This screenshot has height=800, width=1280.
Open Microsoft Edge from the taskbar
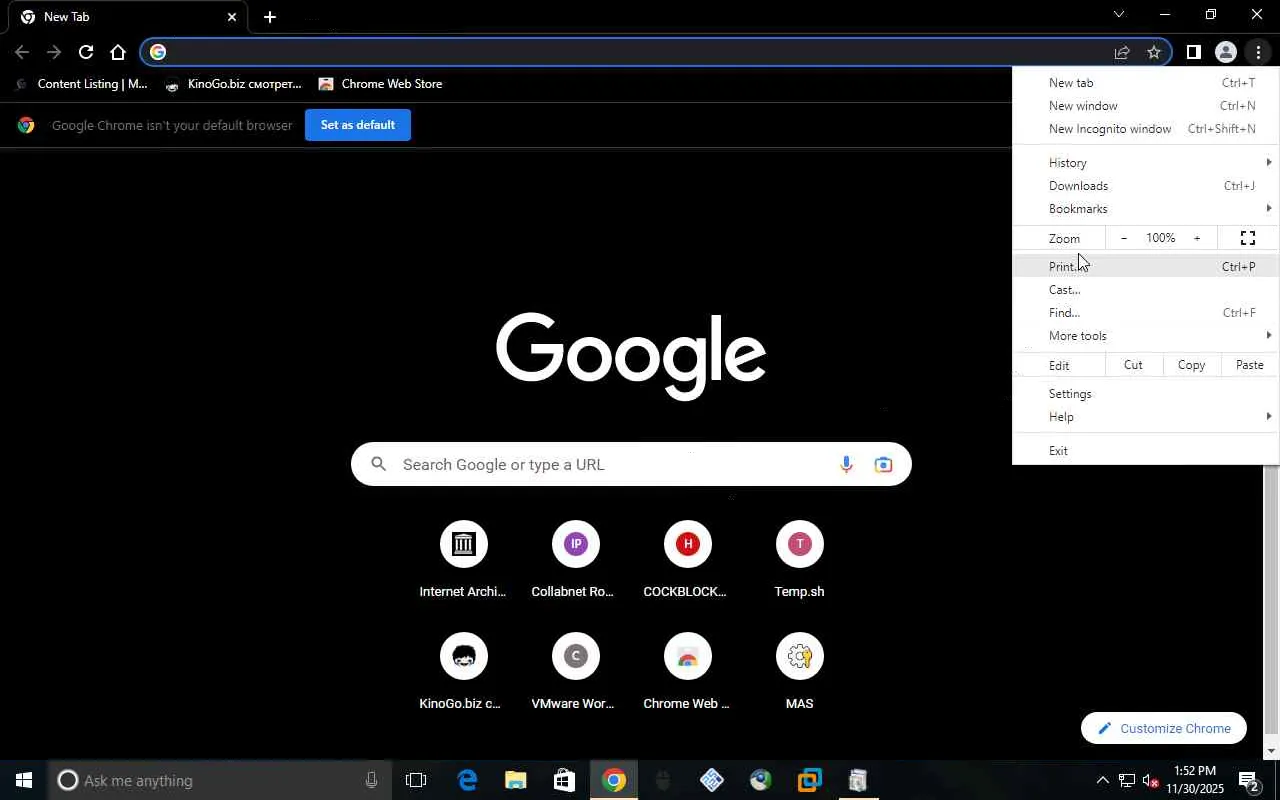467,780
